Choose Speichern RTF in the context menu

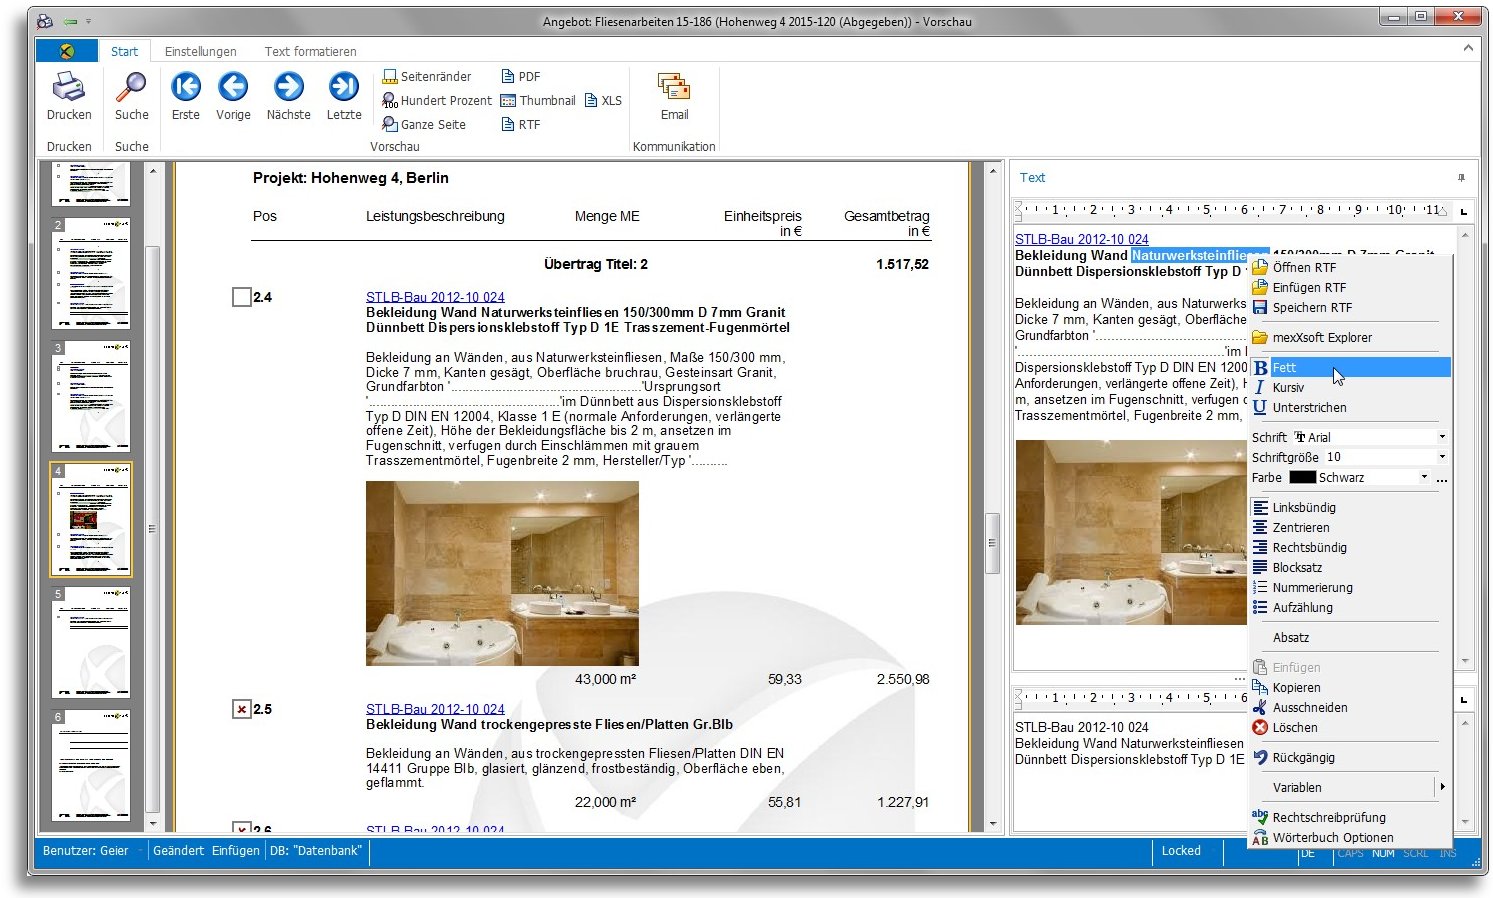tap(1349, 307)
